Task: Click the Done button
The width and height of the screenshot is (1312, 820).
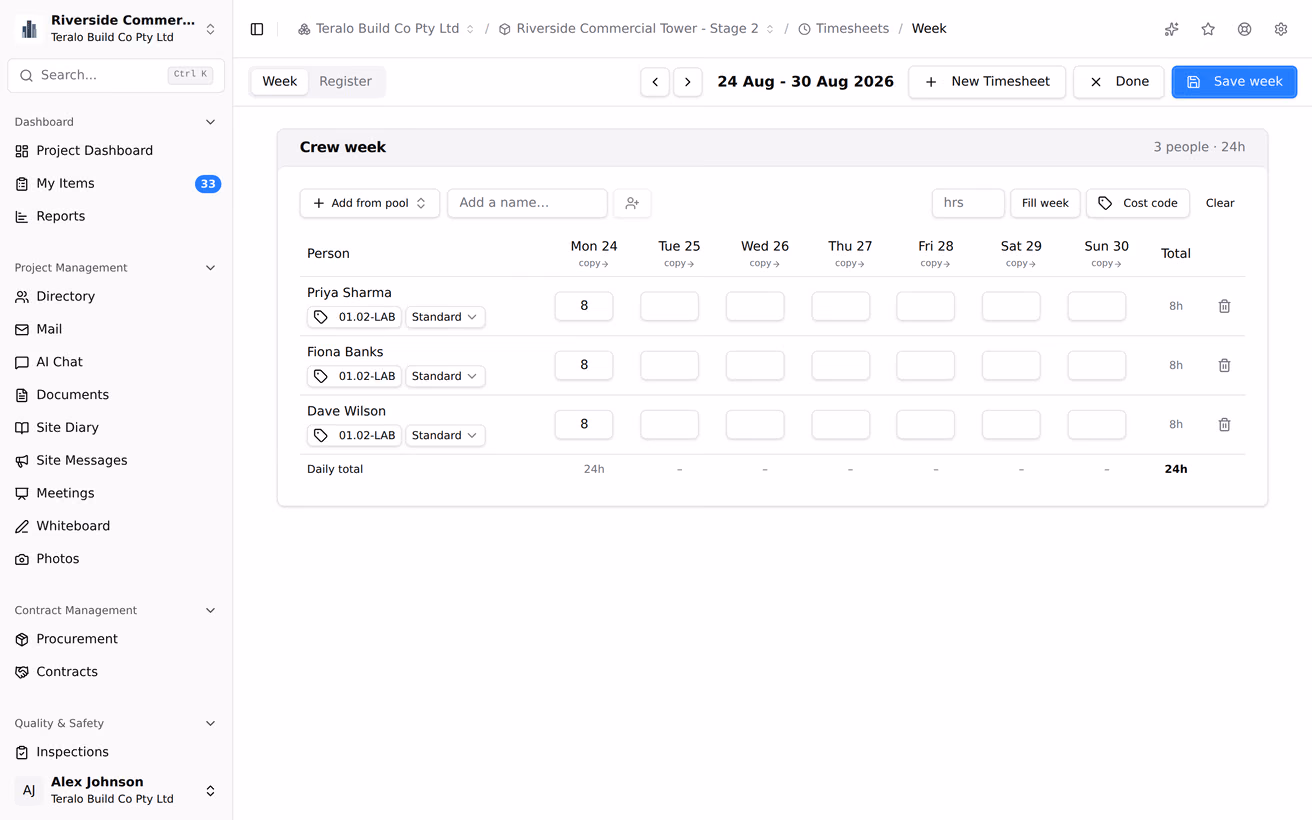Action: click(x=1119, y=82)
